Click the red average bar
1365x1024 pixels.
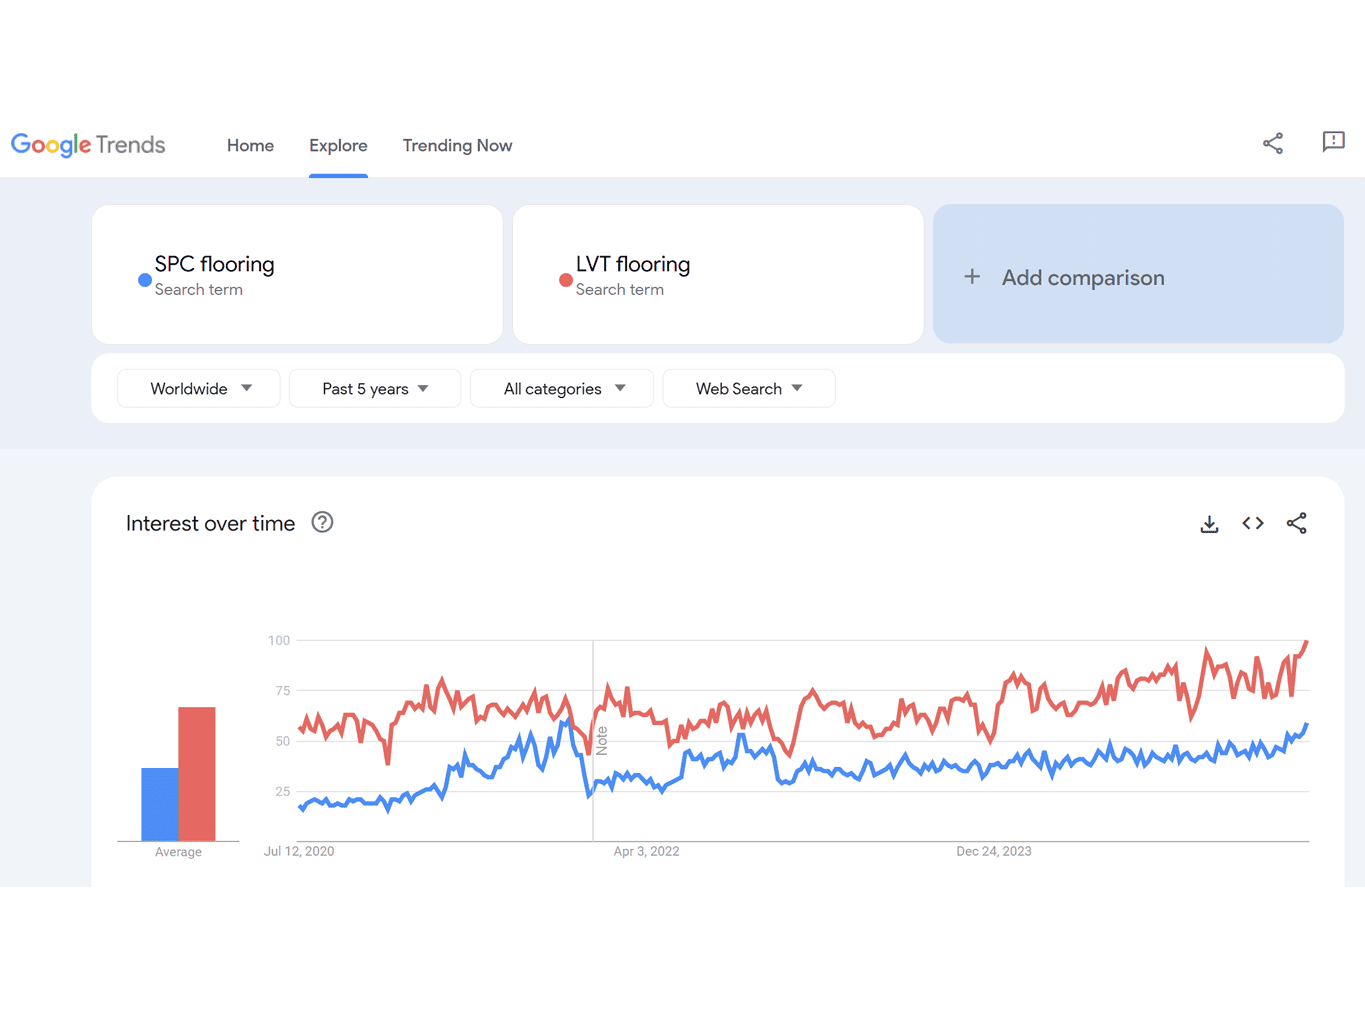click(197, 774)
